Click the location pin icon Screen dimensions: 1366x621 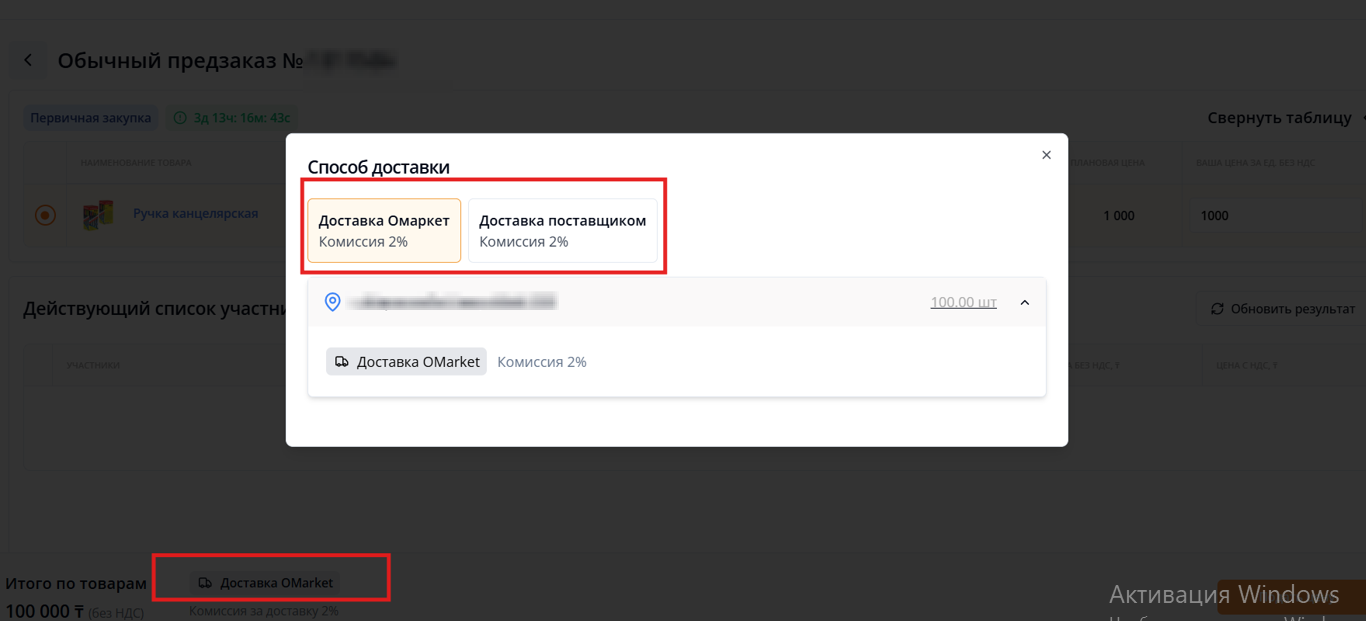(x=333, y=302)
